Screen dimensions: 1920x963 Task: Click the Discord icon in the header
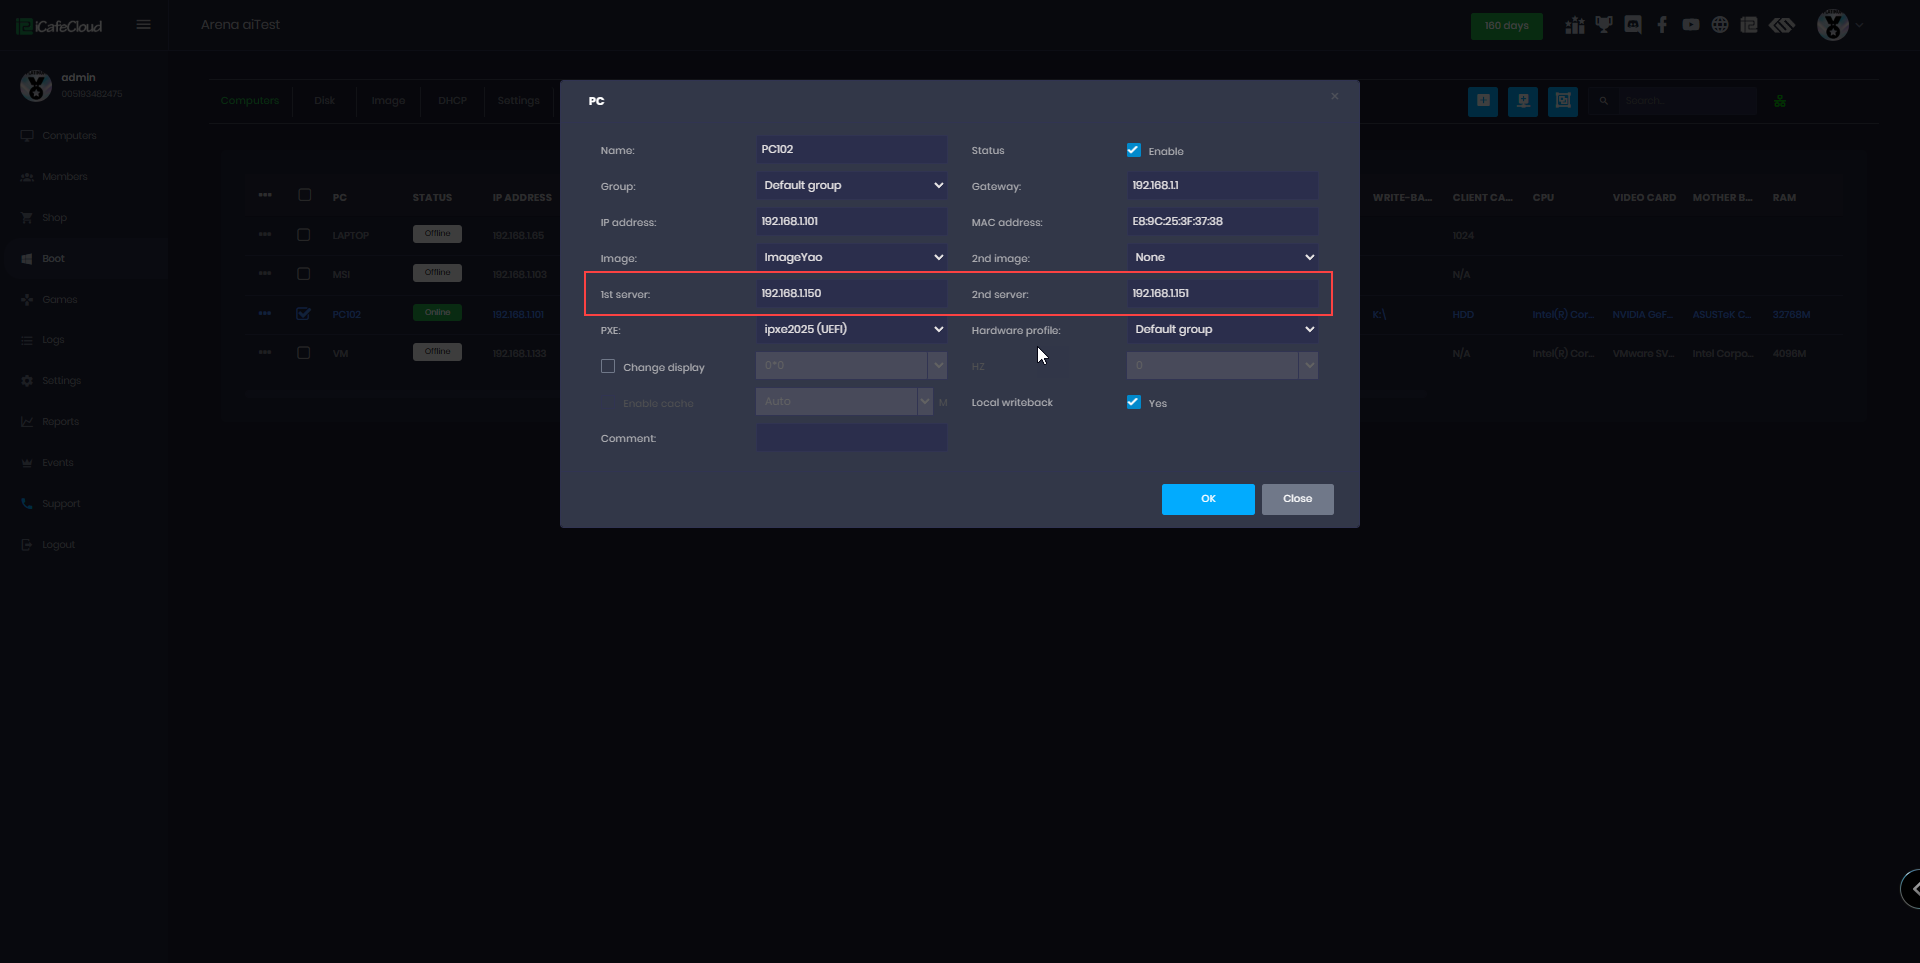coord(1633,25)
